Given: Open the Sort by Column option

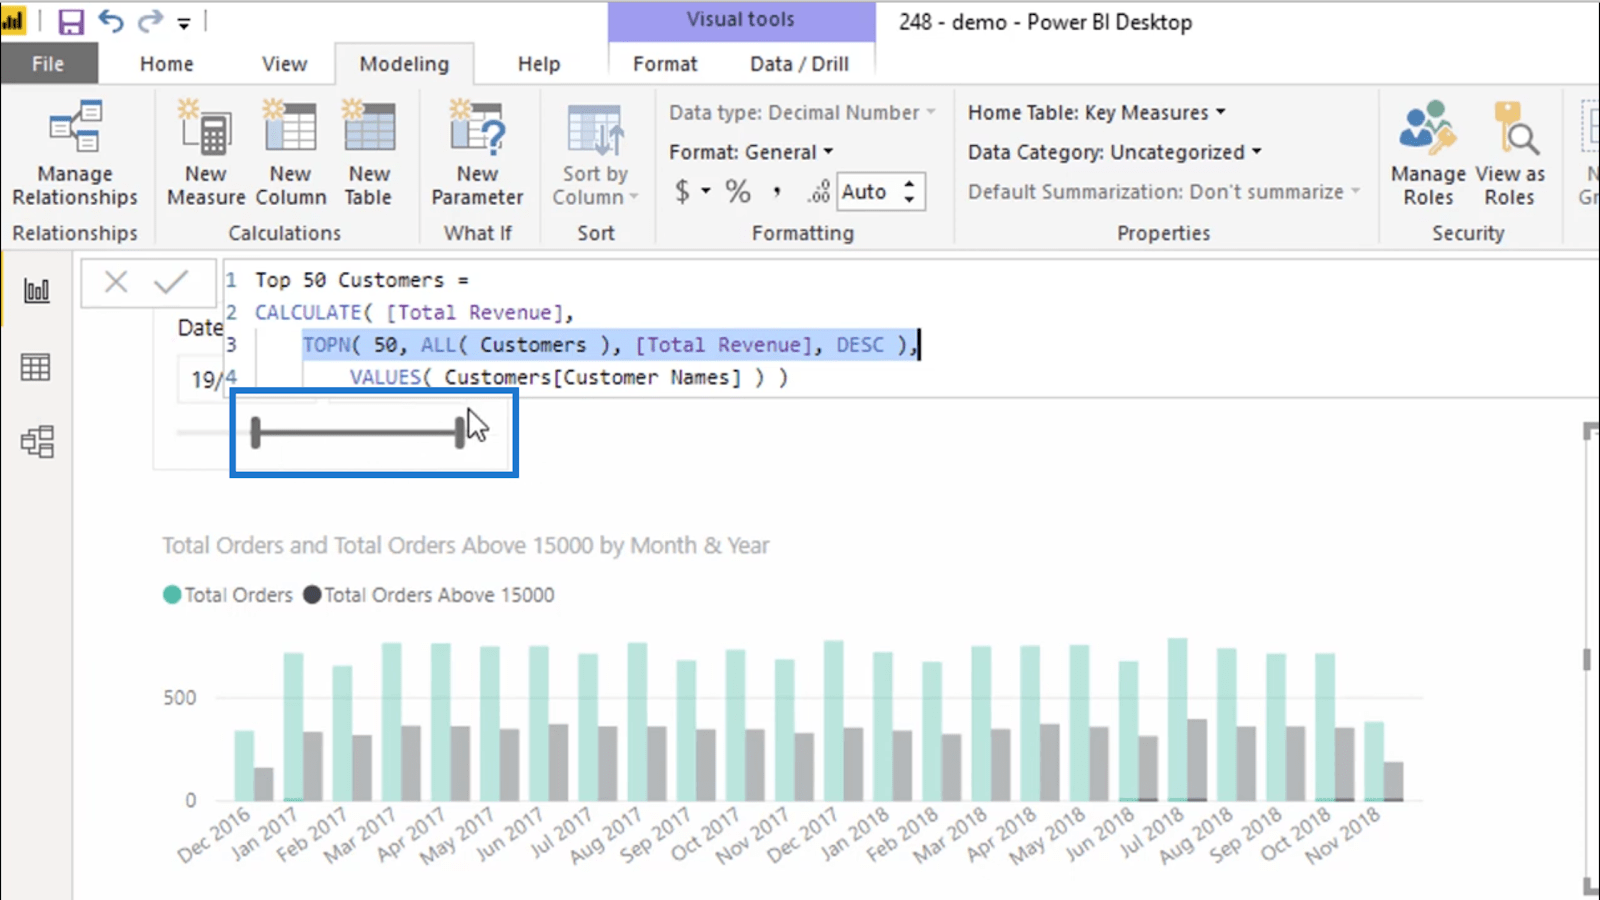Looking at the screenshot, I should pos(595,153).
